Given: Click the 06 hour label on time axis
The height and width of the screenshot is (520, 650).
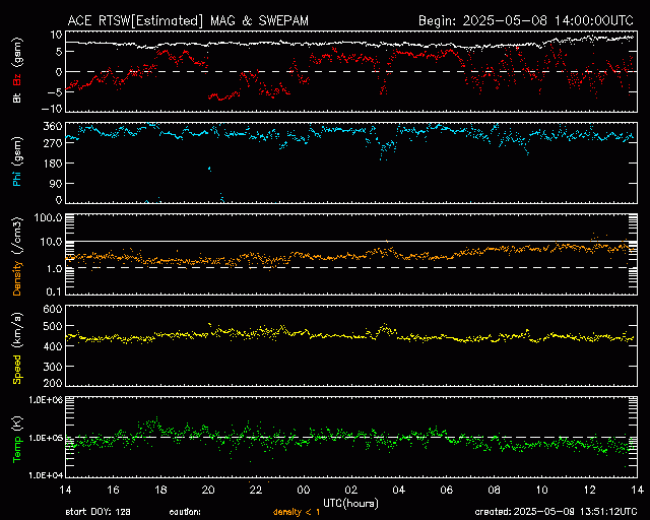Looking at the screenshot, I should pos(446,490).
